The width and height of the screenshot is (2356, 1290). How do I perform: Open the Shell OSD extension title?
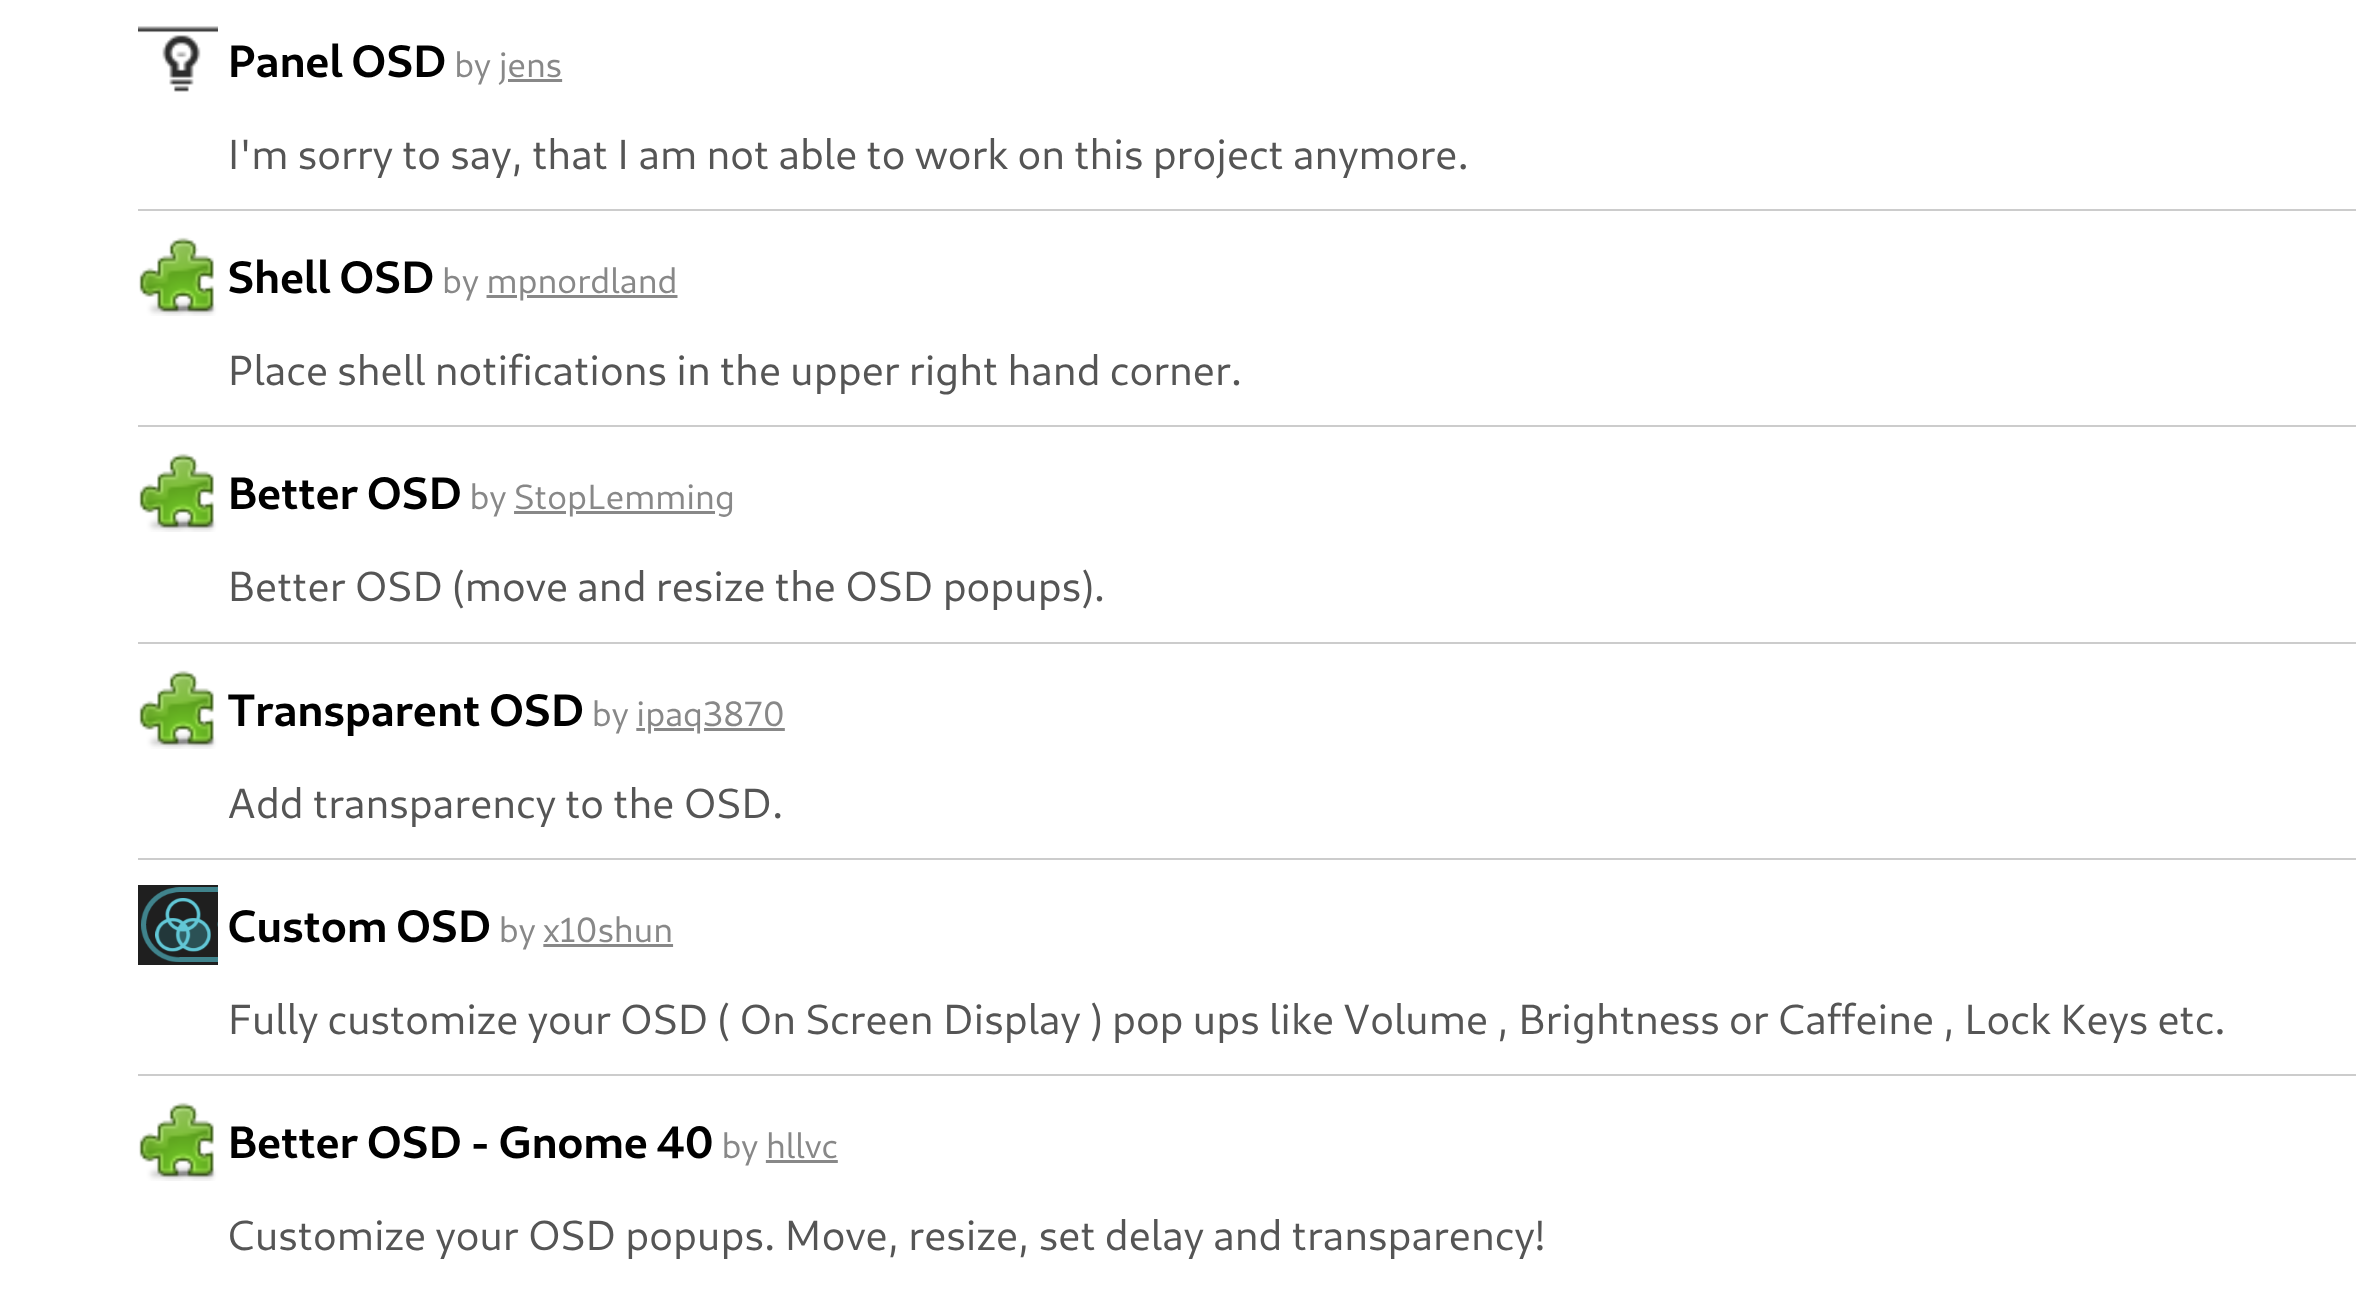[x=330, y=278]
